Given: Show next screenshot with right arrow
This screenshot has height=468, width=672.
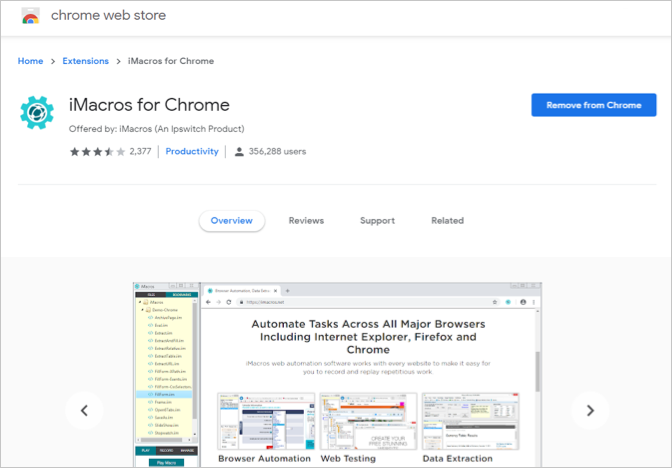Looking at the screenshot, I should 590,410.
